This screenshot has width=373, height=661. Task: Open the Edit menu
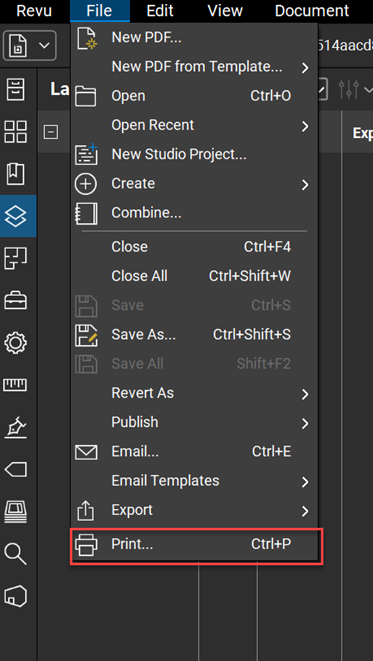(x=160, y=11)
